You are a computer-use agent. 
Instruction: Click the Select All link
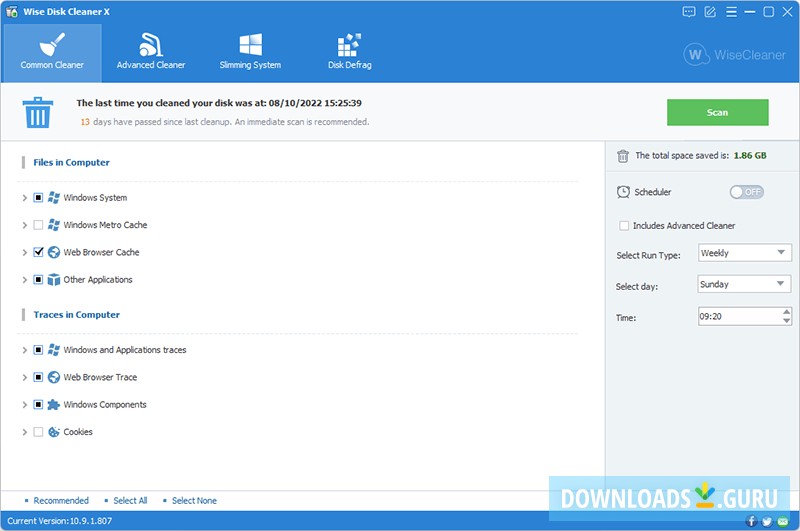[x=130, y=500]
